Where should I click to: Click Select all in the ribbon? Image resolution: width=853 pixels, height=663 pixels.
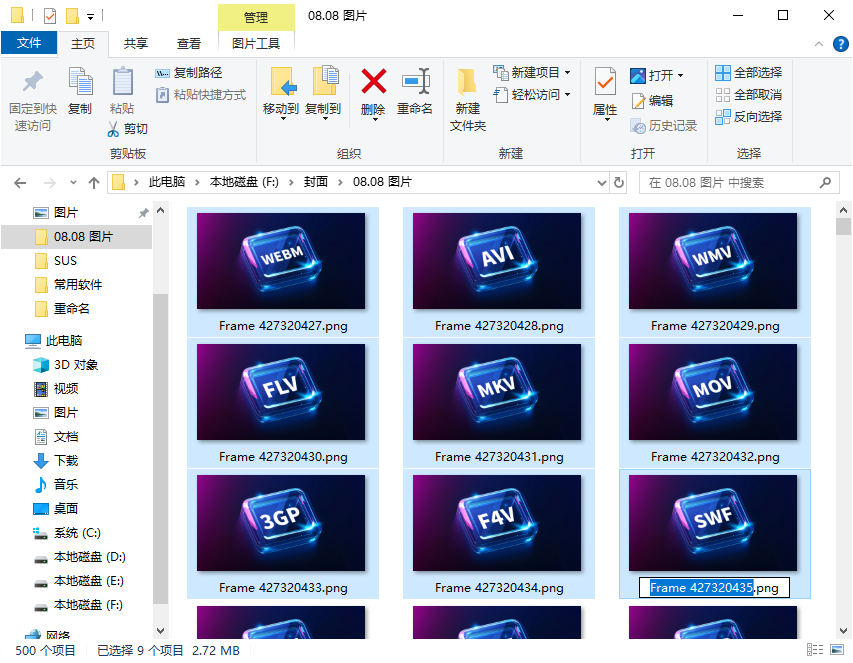pyautogui.click(x=749, y=73)
